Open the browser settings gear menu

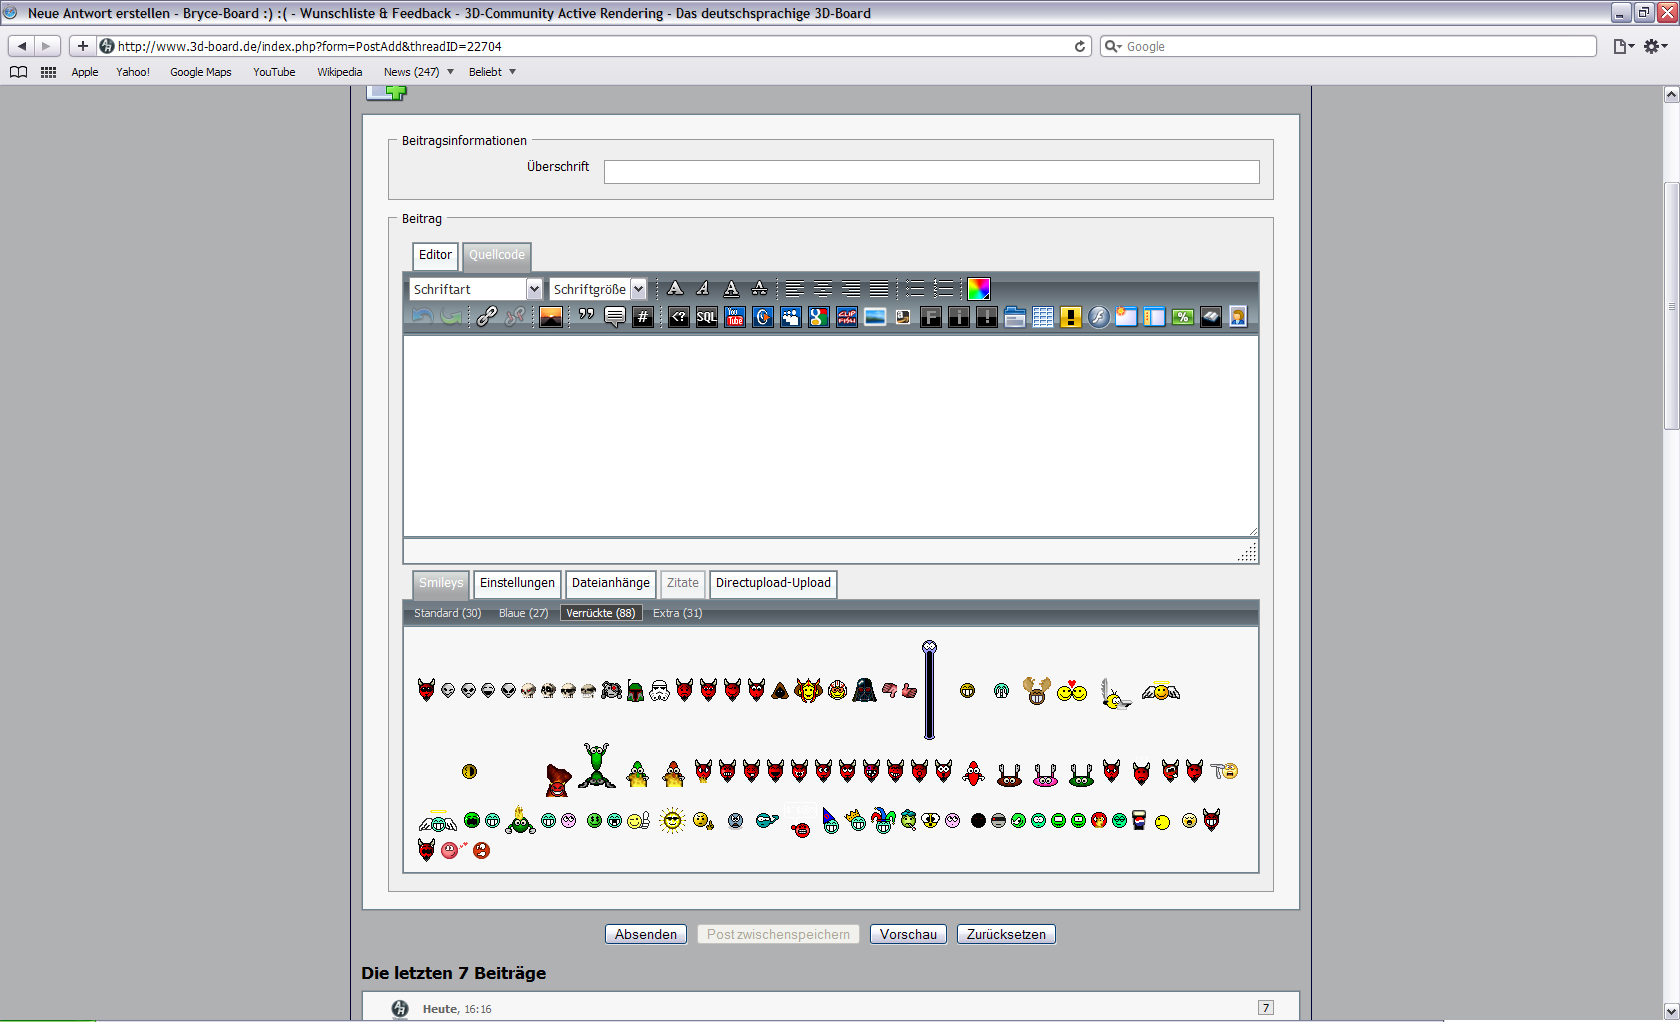click(x=1655, y=46)
